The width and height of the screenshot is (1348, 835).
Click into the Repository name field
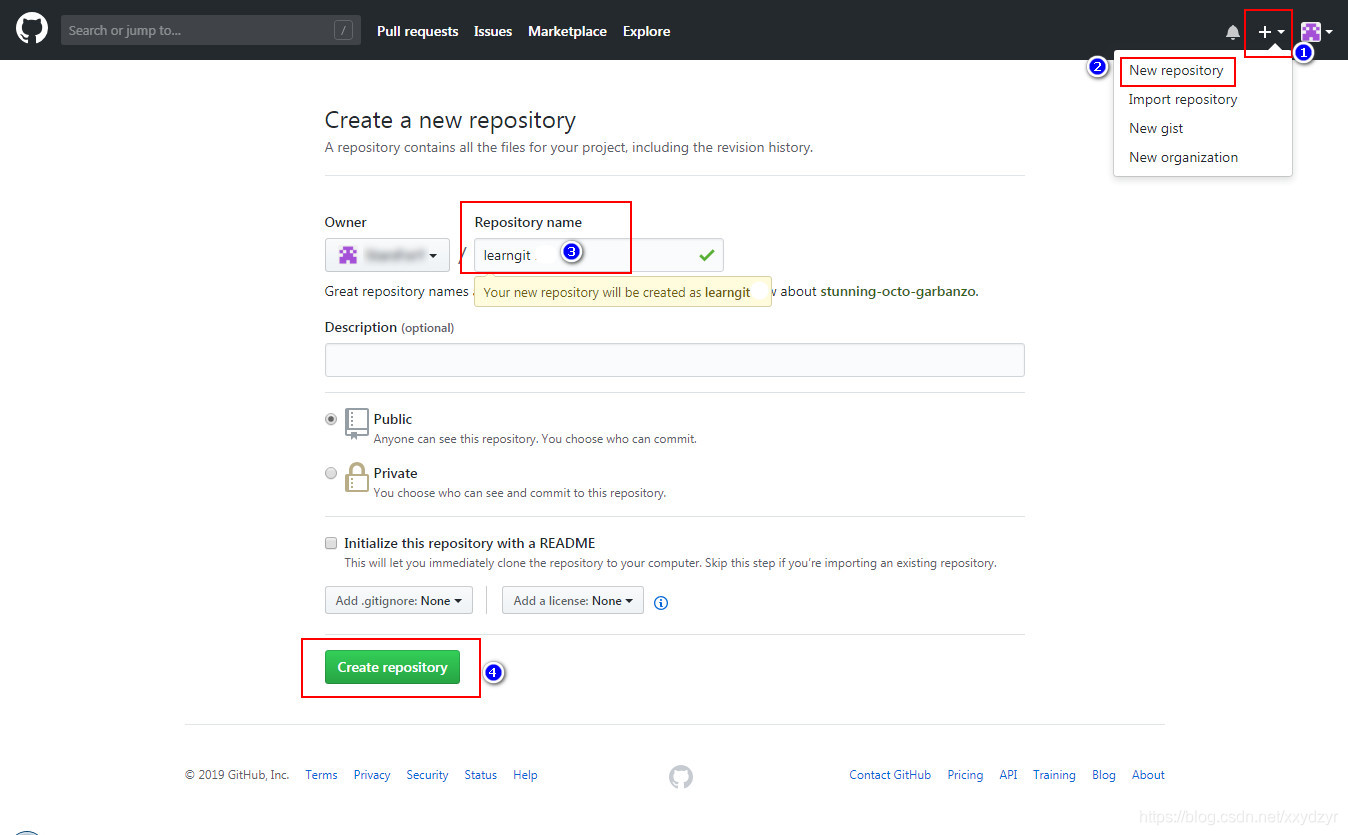pos(598,255)
